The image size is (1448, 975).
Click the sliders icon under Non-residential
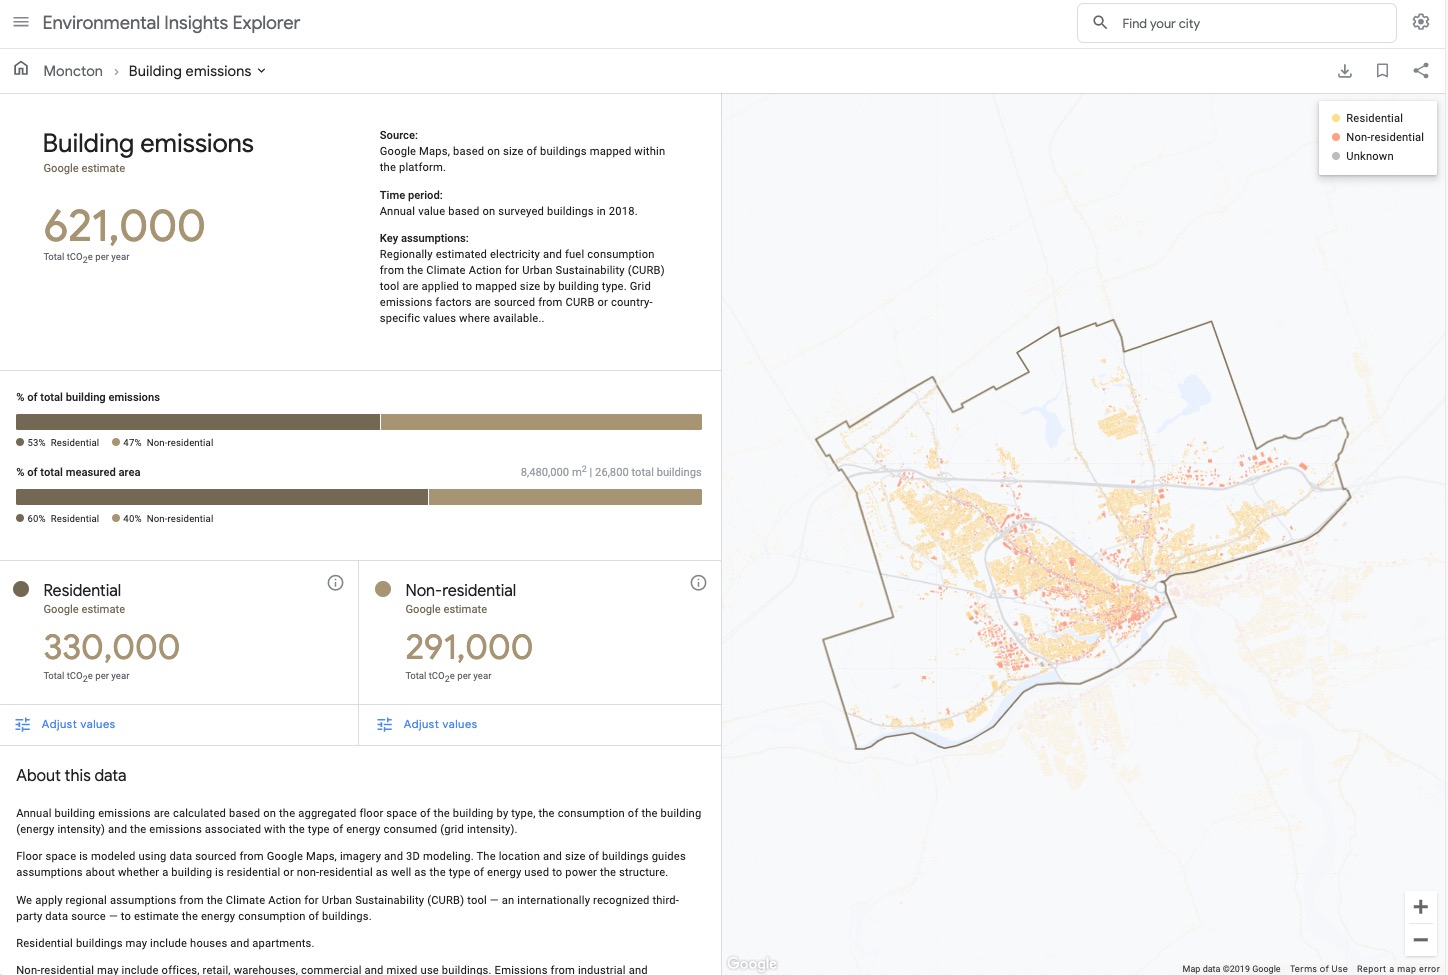click(385, 725)
